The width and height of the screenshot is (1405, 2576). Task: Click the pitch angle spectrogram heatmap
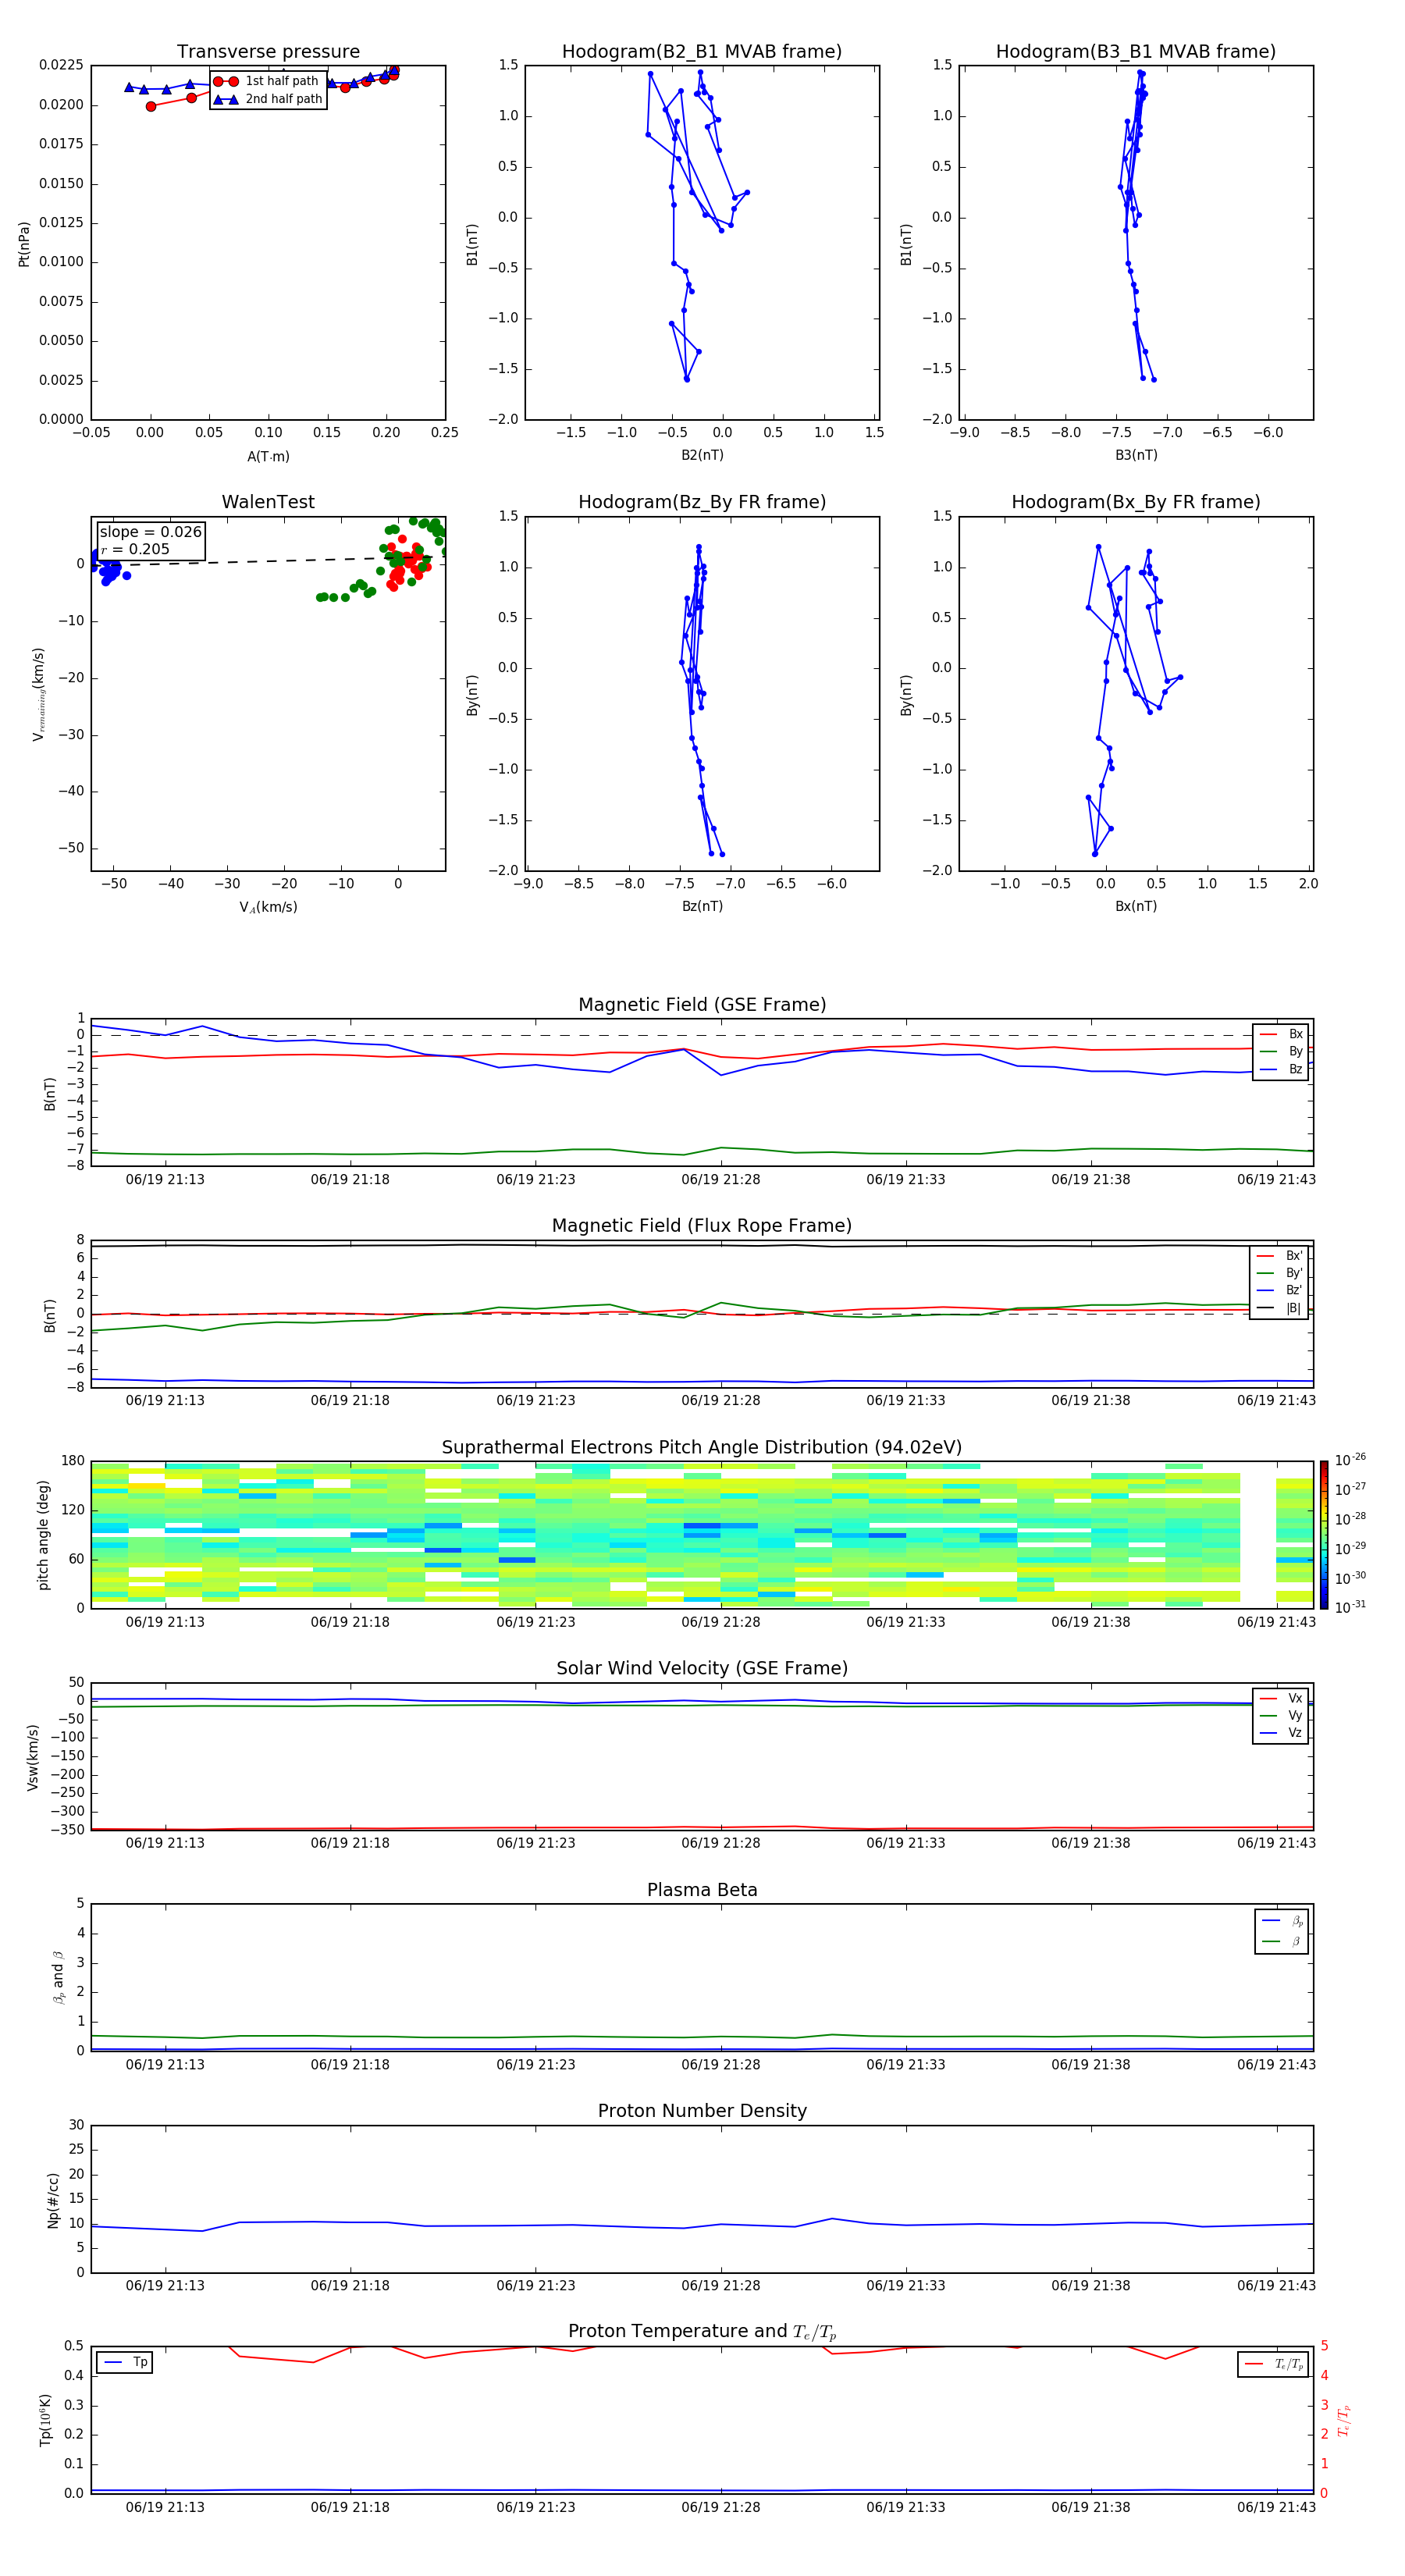coord(702,1535)
